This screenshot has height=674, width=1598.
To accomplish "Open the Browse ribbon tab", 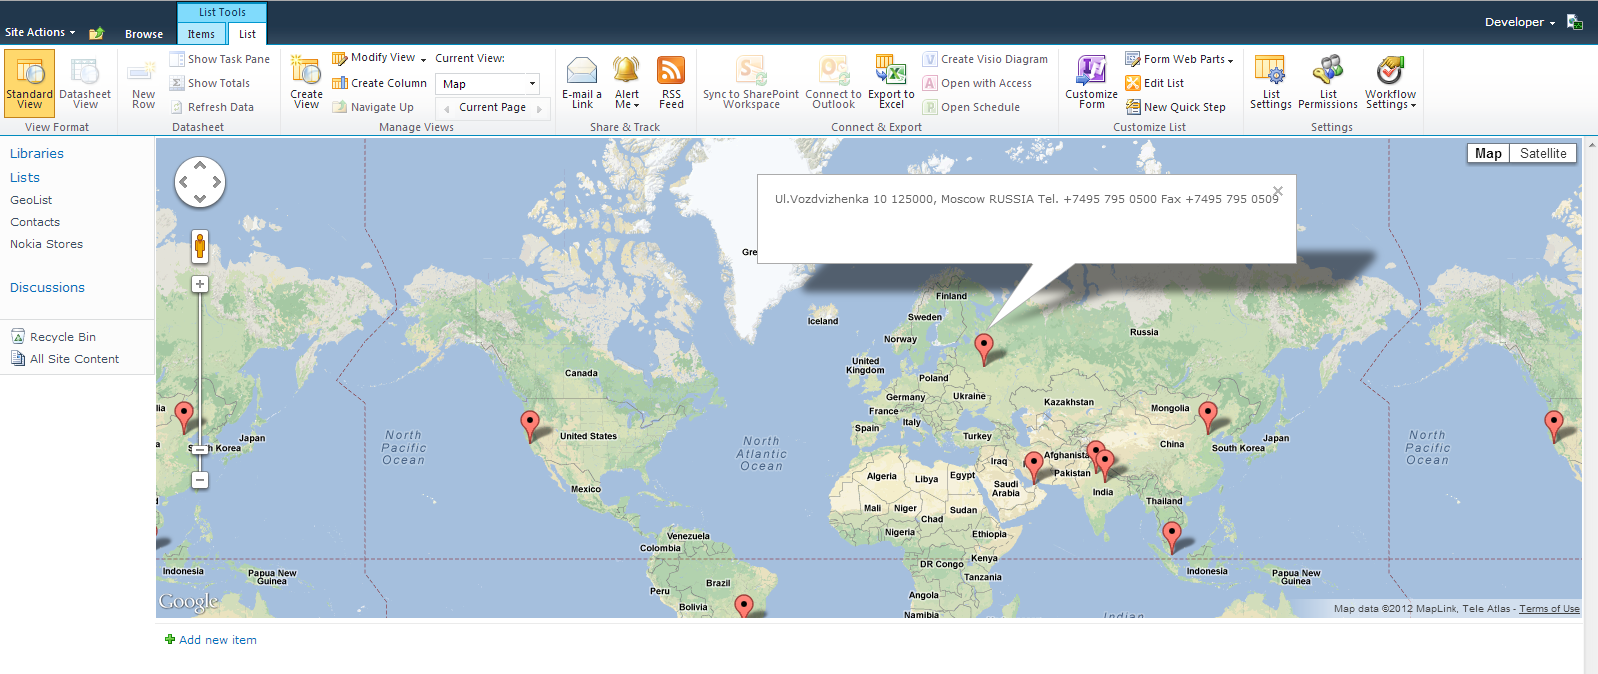I will tap(144, 34).
